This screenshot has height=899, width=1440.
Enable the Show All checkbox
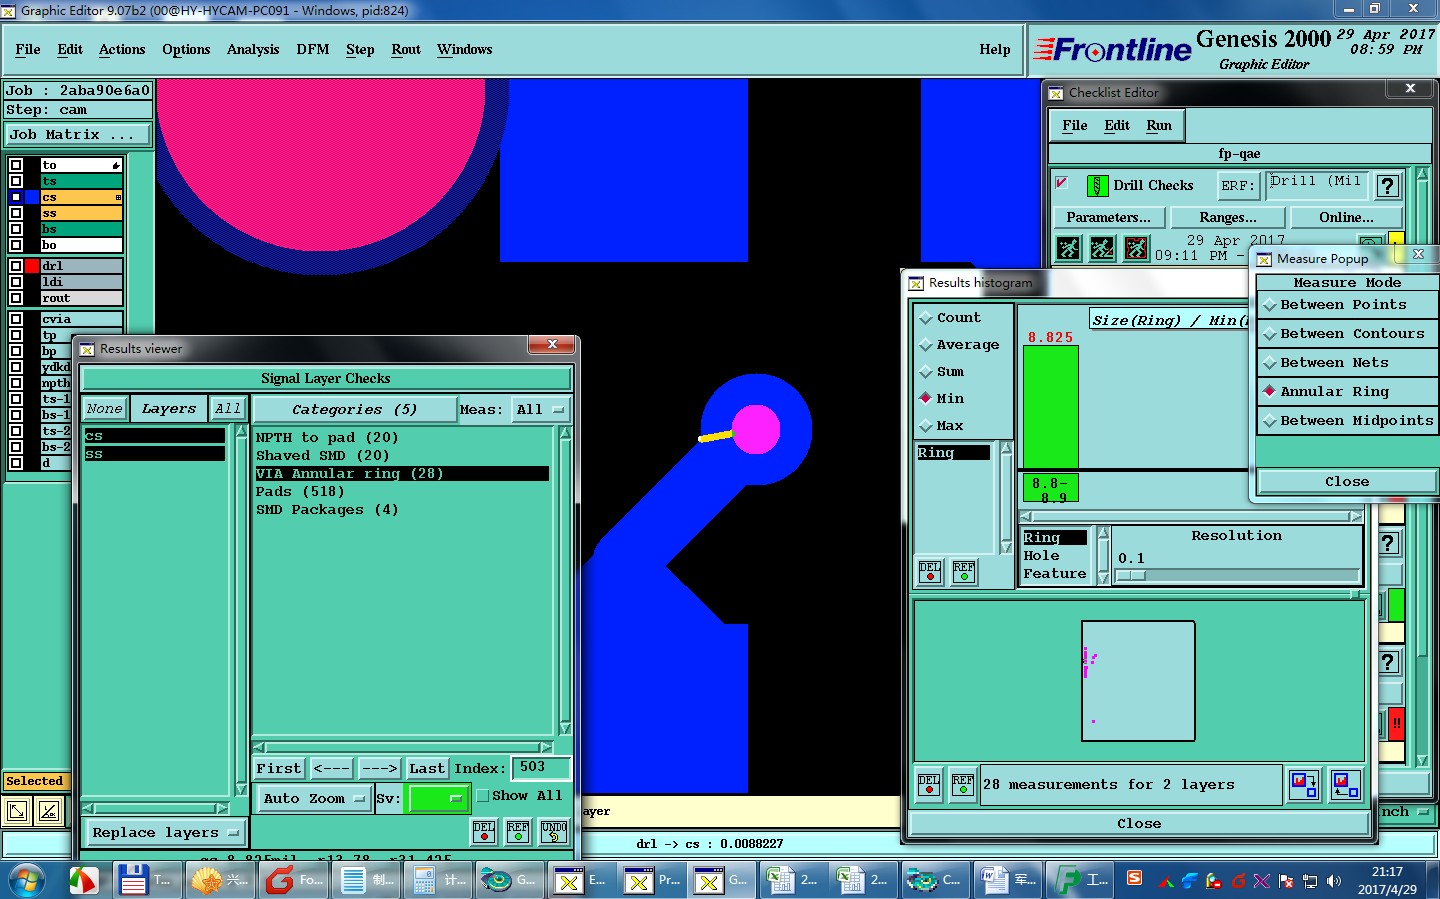click(x=483, y=796)
